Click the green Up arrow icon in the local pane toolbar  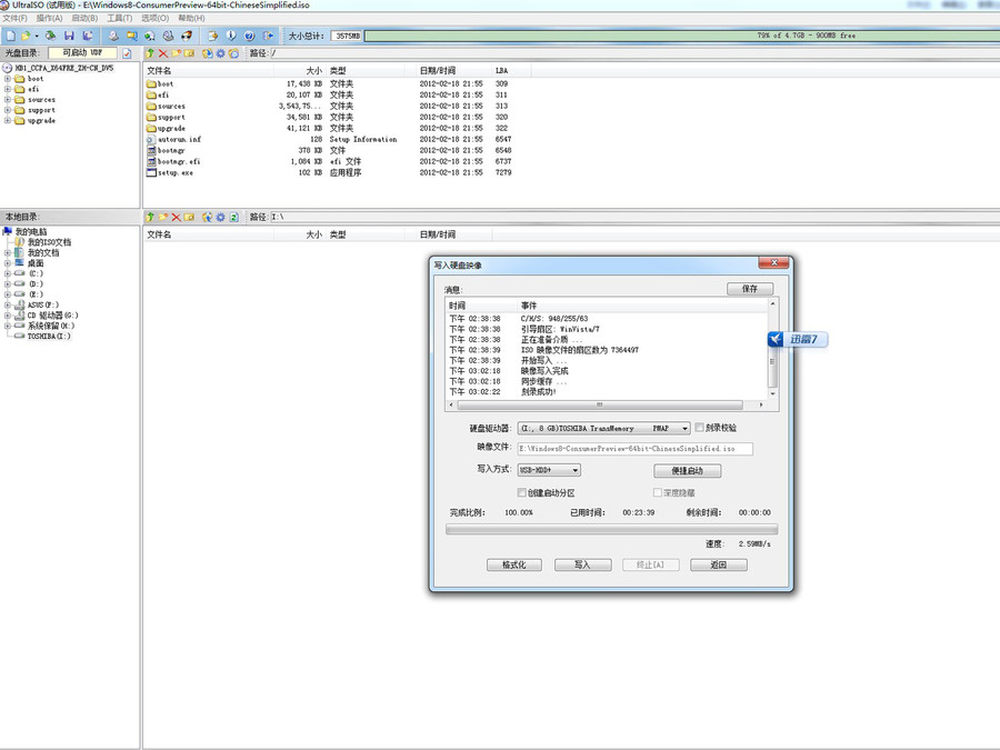150,217
